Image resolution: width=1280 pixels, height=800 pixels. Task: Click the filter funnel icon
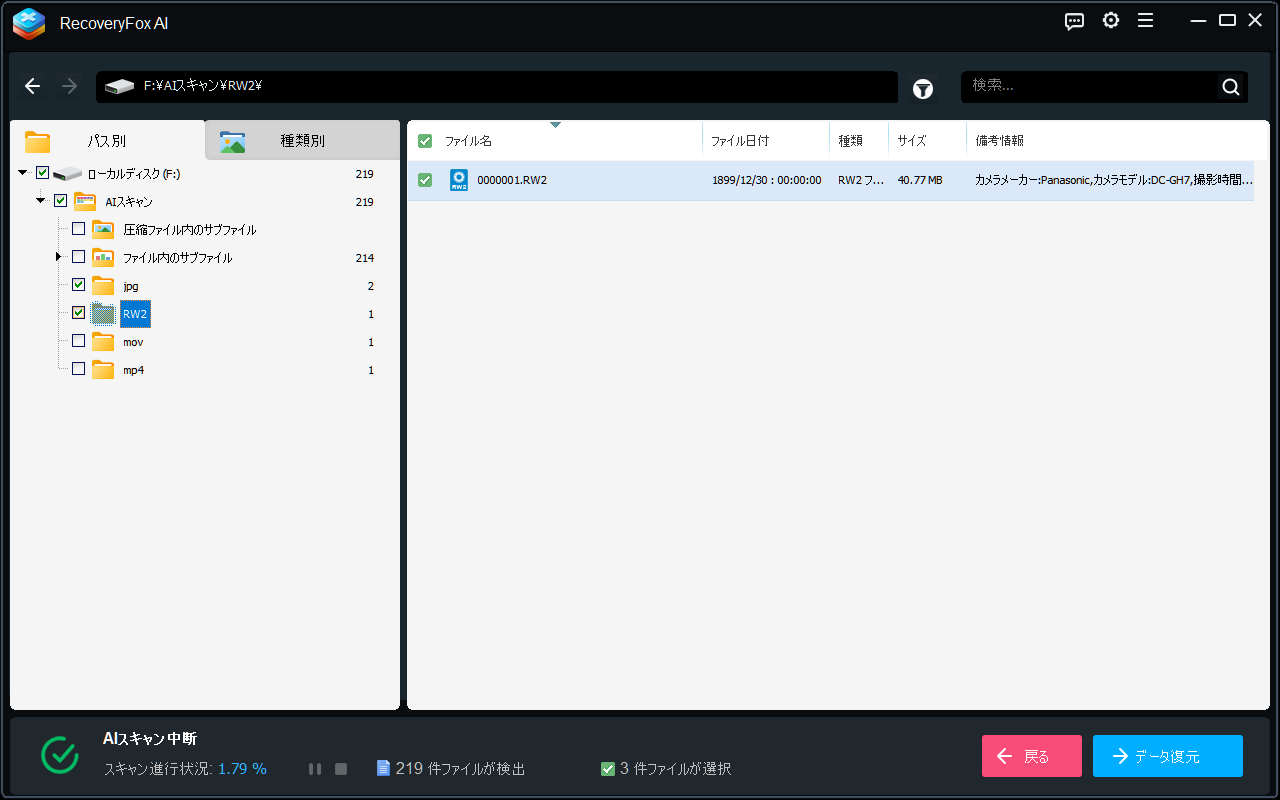(922, 89)
